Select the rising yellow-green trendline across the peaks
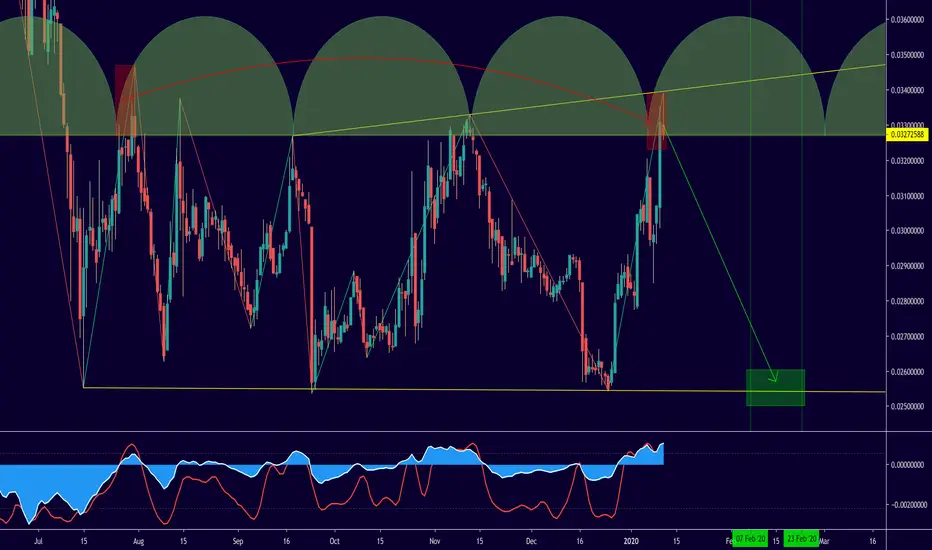932x550 pixels. (x=588, y=100)
